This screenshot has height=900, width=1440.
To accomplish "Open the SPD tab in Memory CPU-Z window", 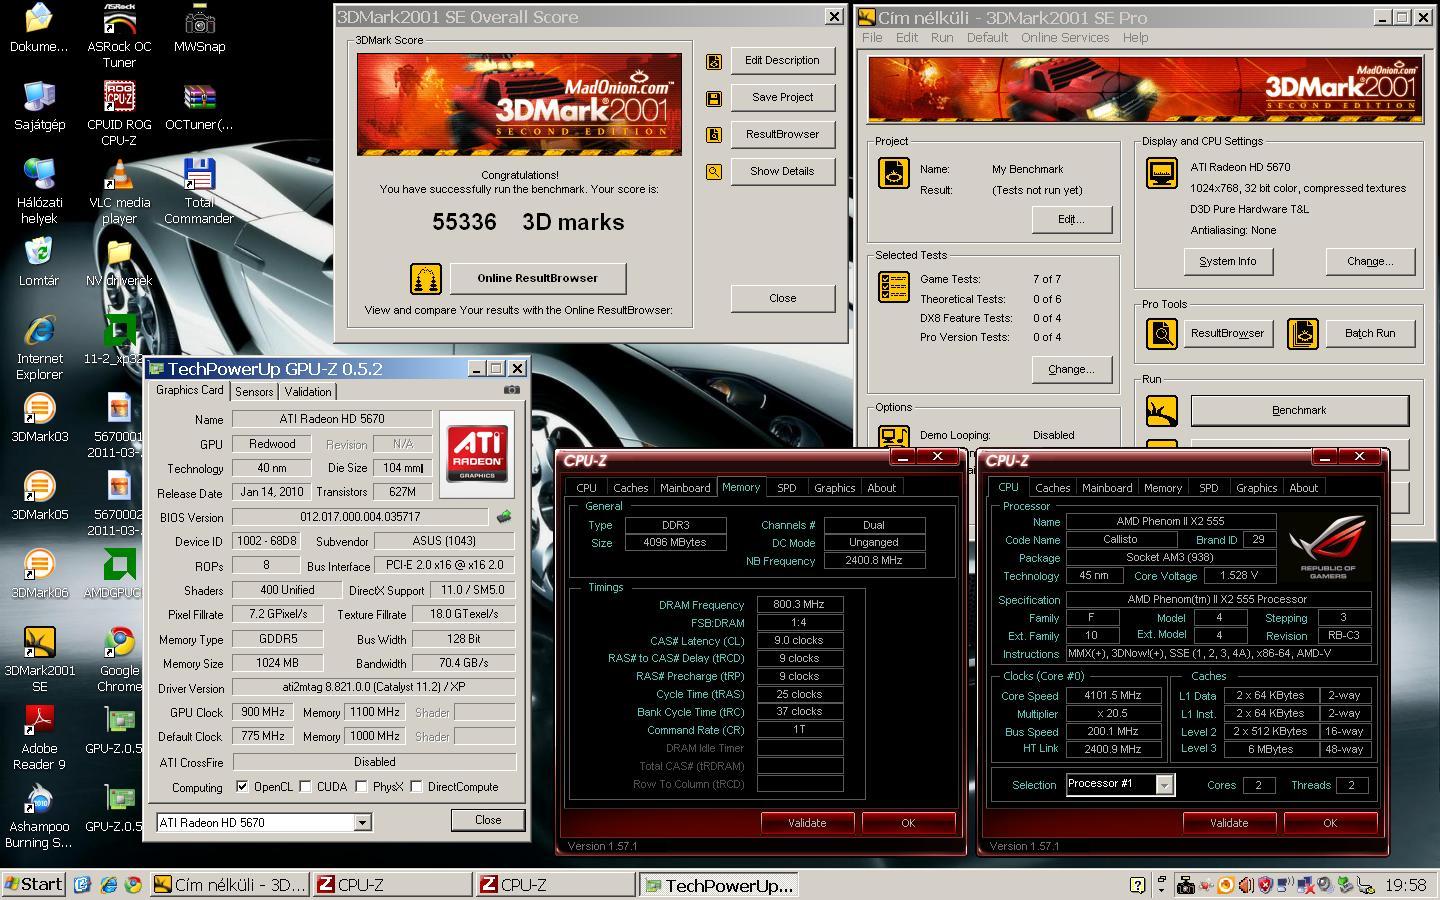I will coord(787,488).
